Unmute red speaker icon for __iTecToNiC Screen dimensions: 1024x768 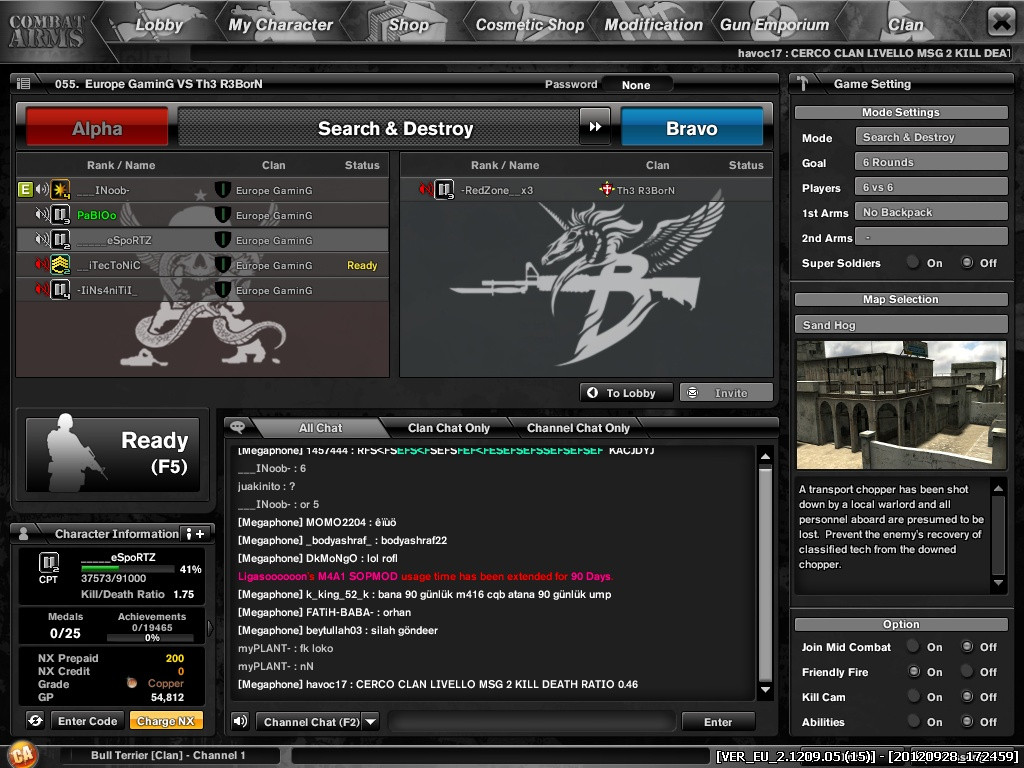pyautogui.click(x=42, y=264)
